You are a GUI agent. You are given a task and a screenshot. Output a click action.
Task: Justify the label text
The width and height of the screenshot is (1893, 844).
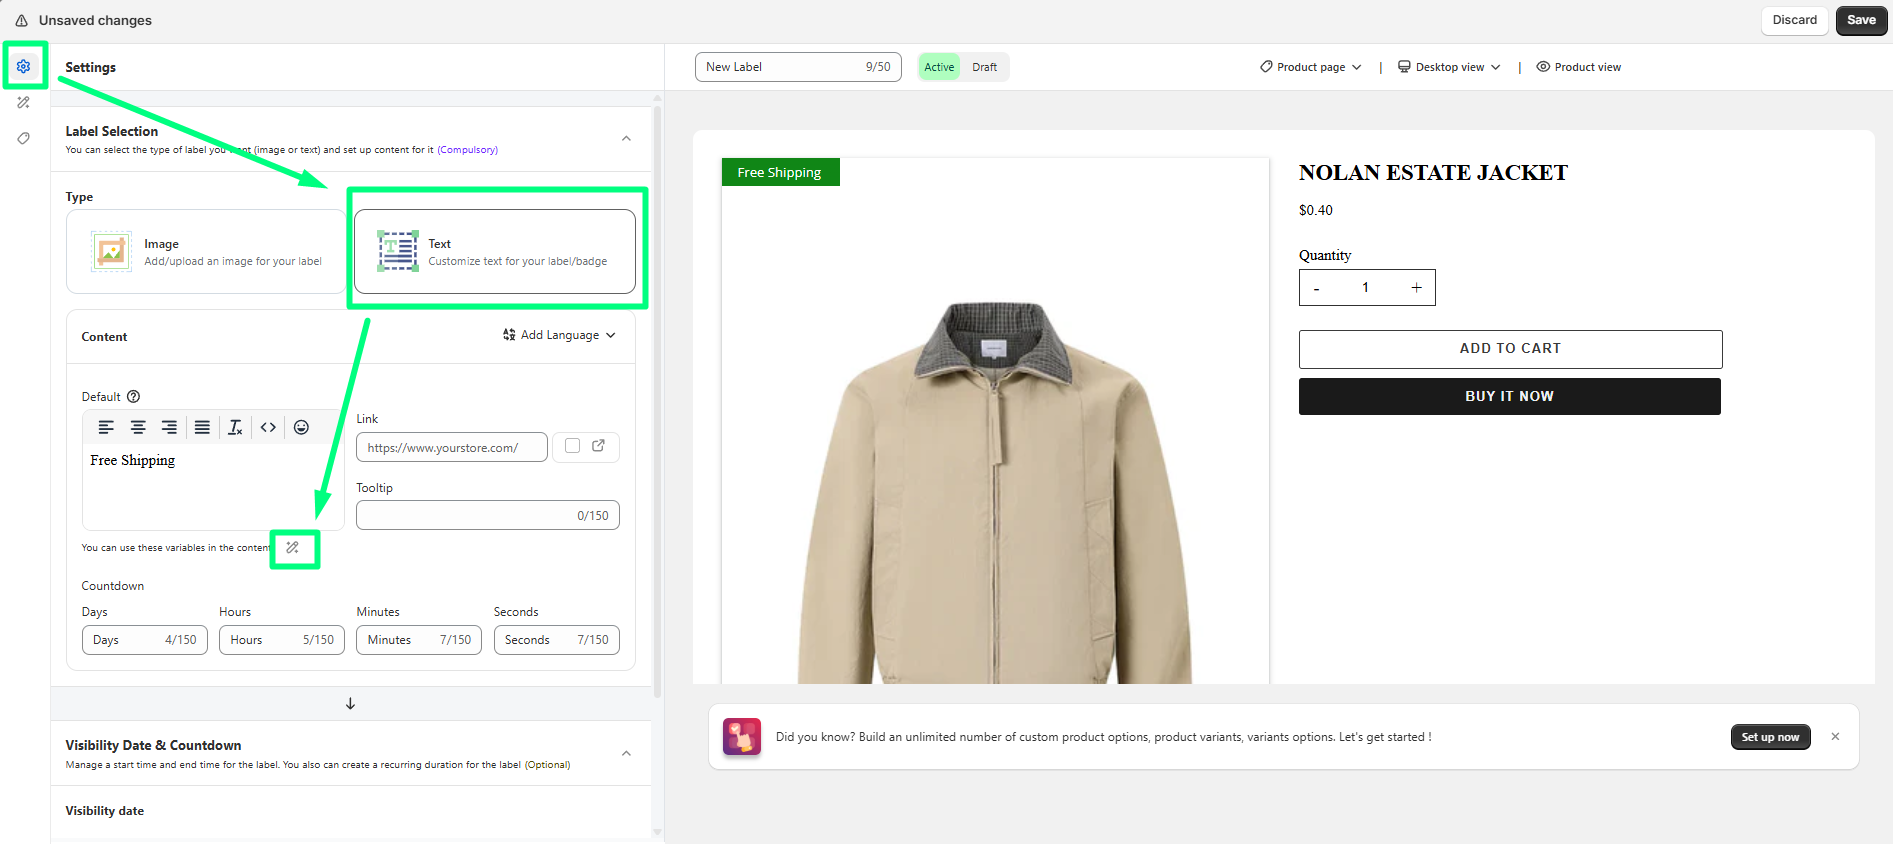pos(202,428)
